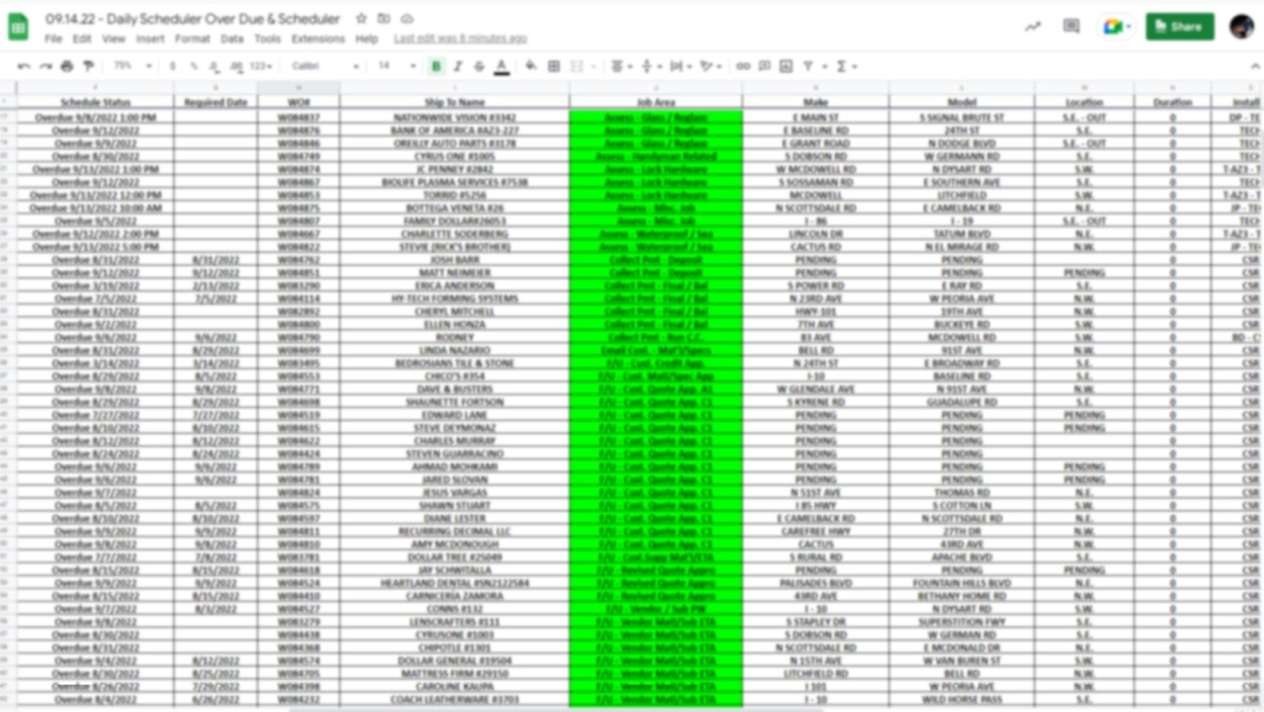The image size is (1264, 712).
Task: Format as percent
Action: point(193,66)
